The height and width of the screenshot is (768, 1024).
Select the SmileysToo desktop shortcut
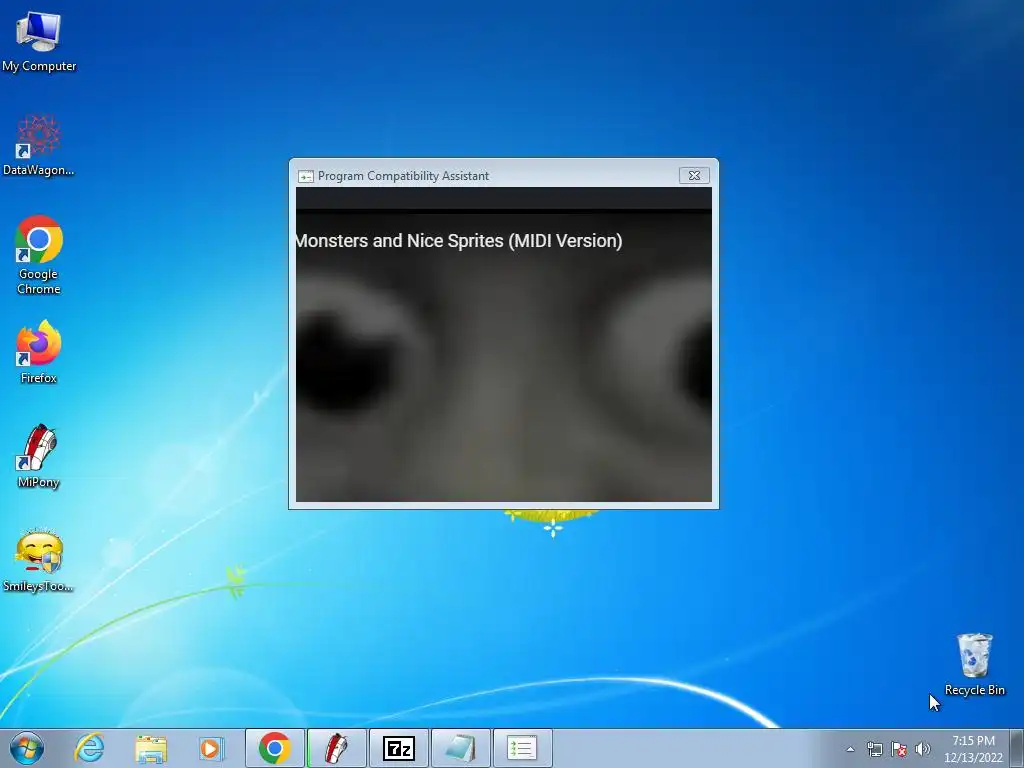[39, 560]
